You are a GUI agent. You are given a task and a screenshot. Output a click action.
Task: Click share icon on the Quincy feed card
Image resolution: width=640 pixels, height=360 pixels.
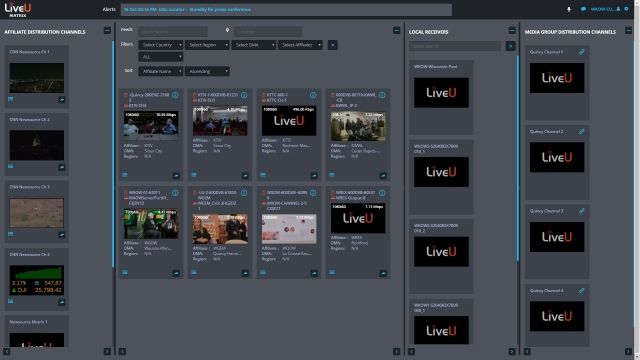coord(176,176)
